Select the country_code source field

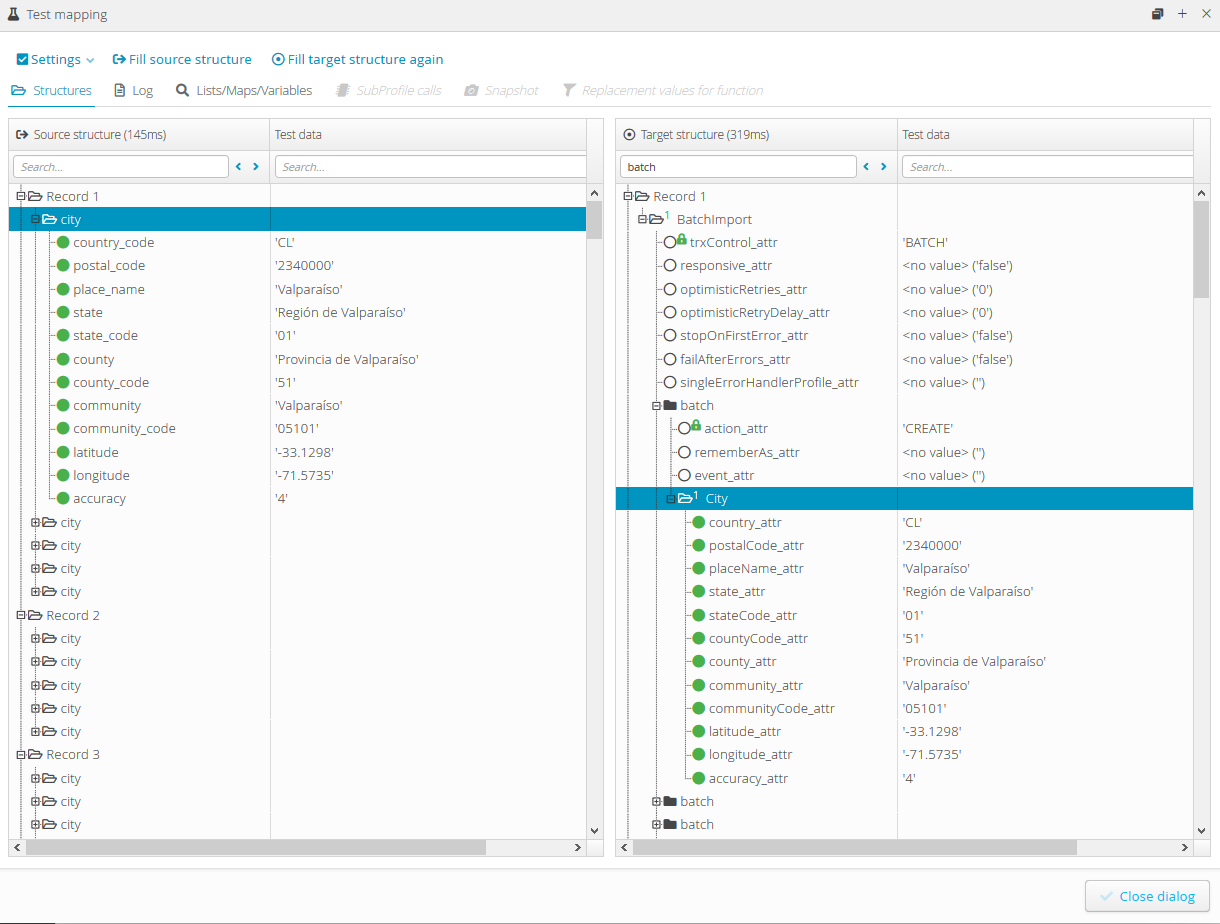click(x=113, y=242)
